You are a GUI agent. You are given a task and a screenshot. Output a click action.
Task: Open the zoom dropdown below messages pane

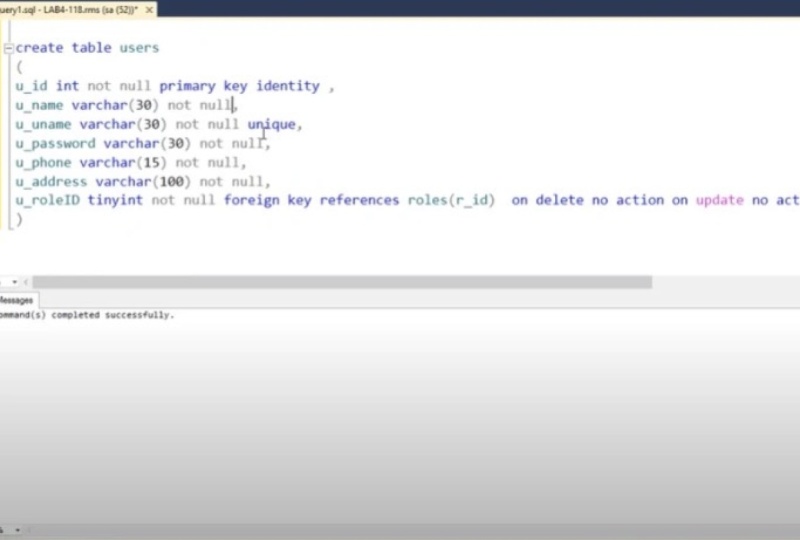point(17,531)
